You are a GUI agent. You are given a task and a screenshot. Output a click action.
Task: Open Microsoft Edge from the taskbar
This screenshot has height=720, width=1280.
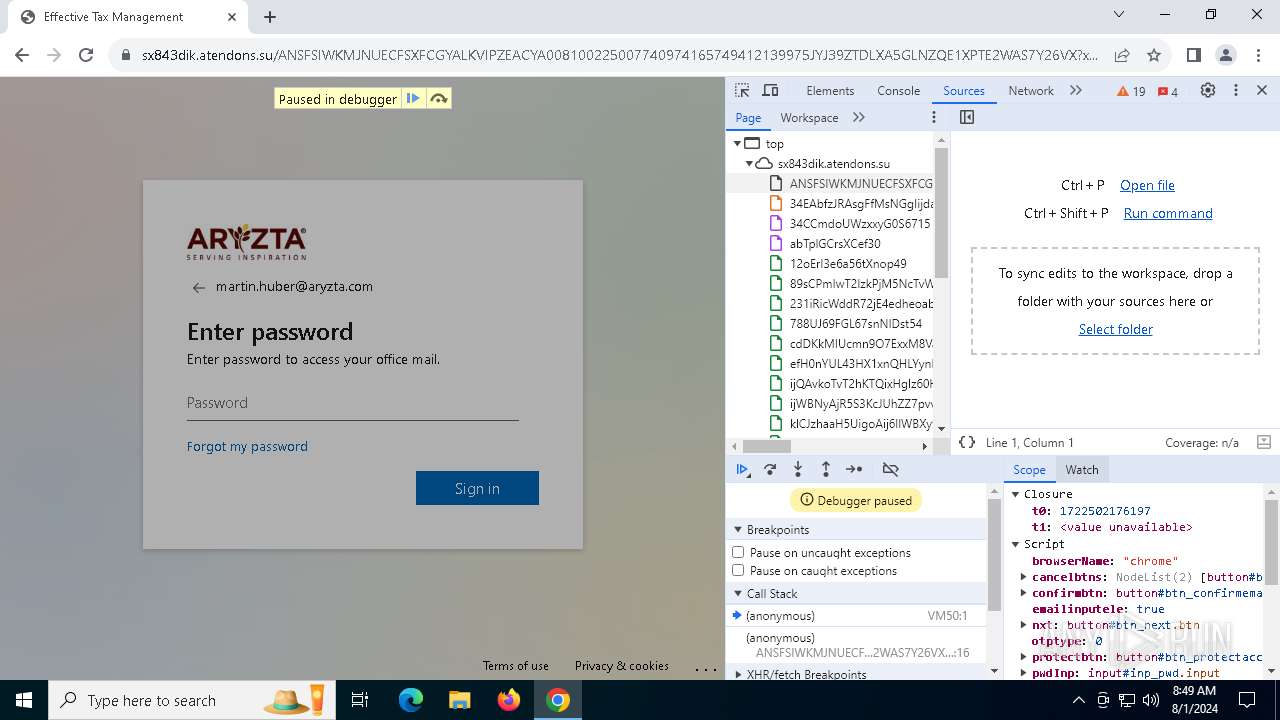click(411, 700)
